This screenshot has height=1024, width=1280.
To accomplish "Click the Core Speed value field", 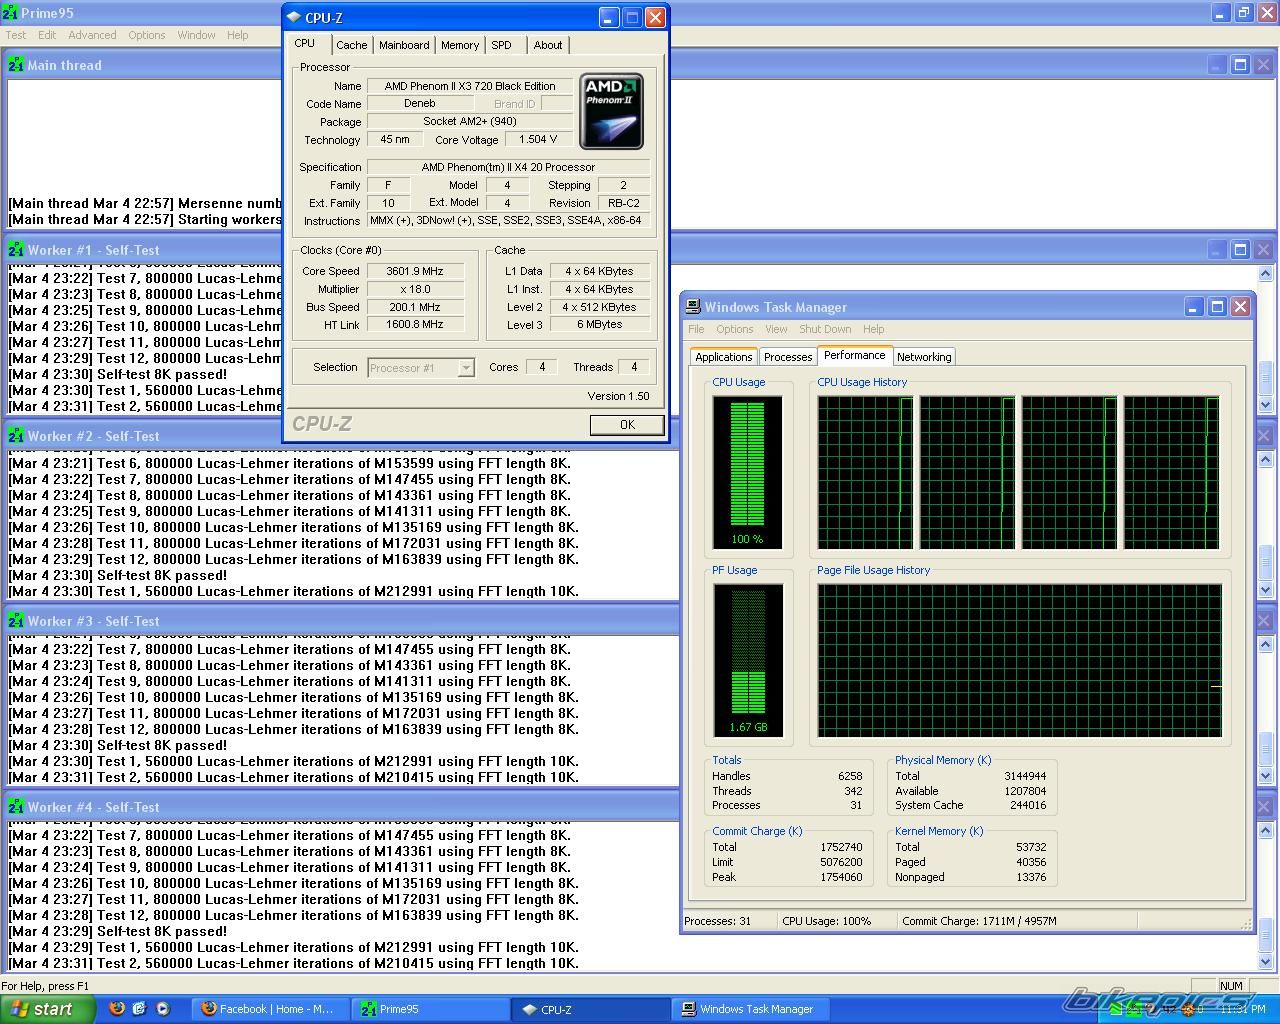I will [415, 271].
